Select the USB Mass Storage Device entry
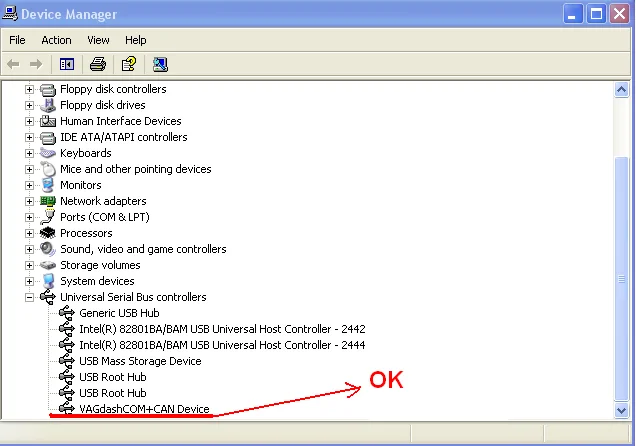This screenshot has width=636, height=446. [140, 361]
